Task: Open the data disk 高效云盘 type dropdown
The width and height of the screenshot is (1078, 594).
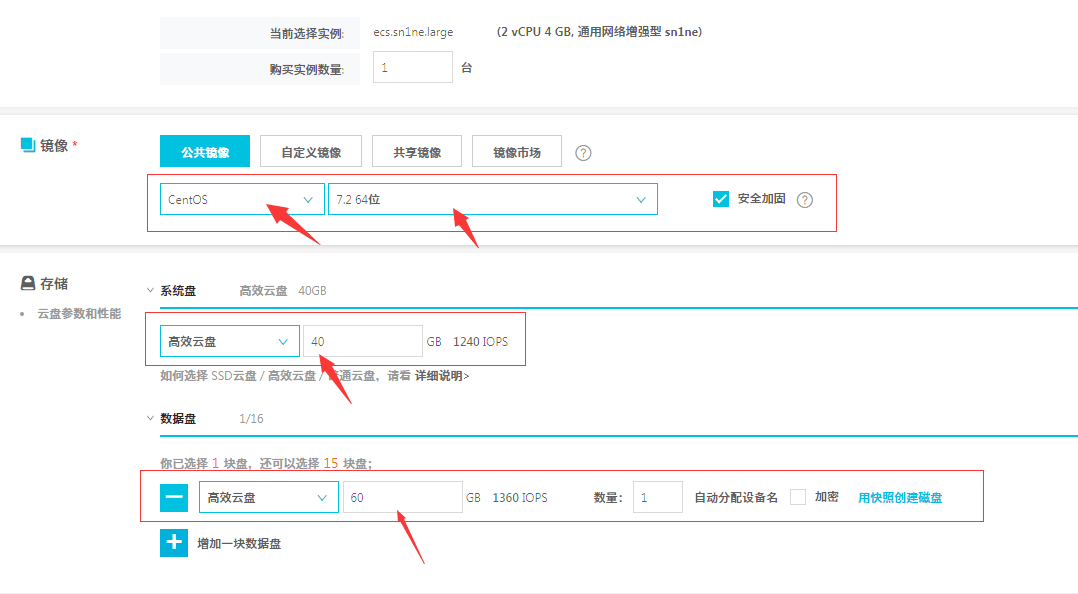Action: click(268, 497)
